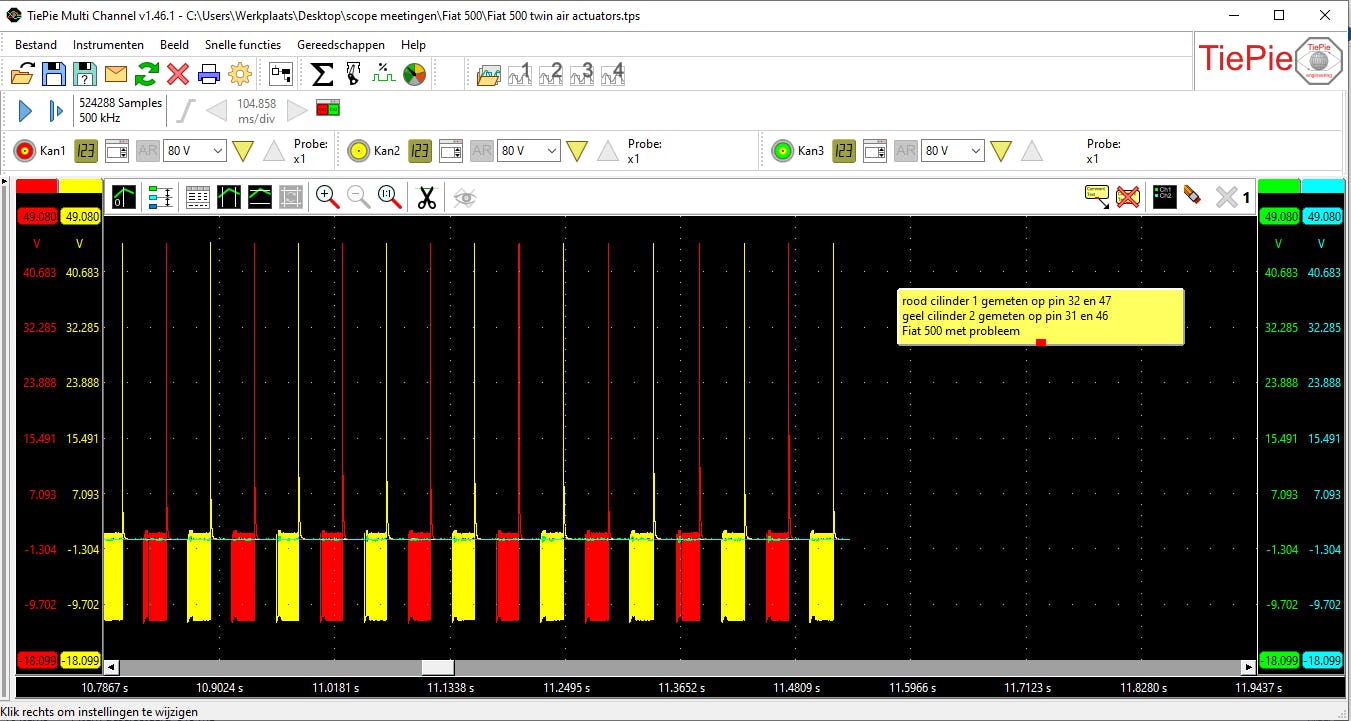Toggle Kan2 channel yellow indicator
Screen dimensions: 1351x721
[359, 151]
